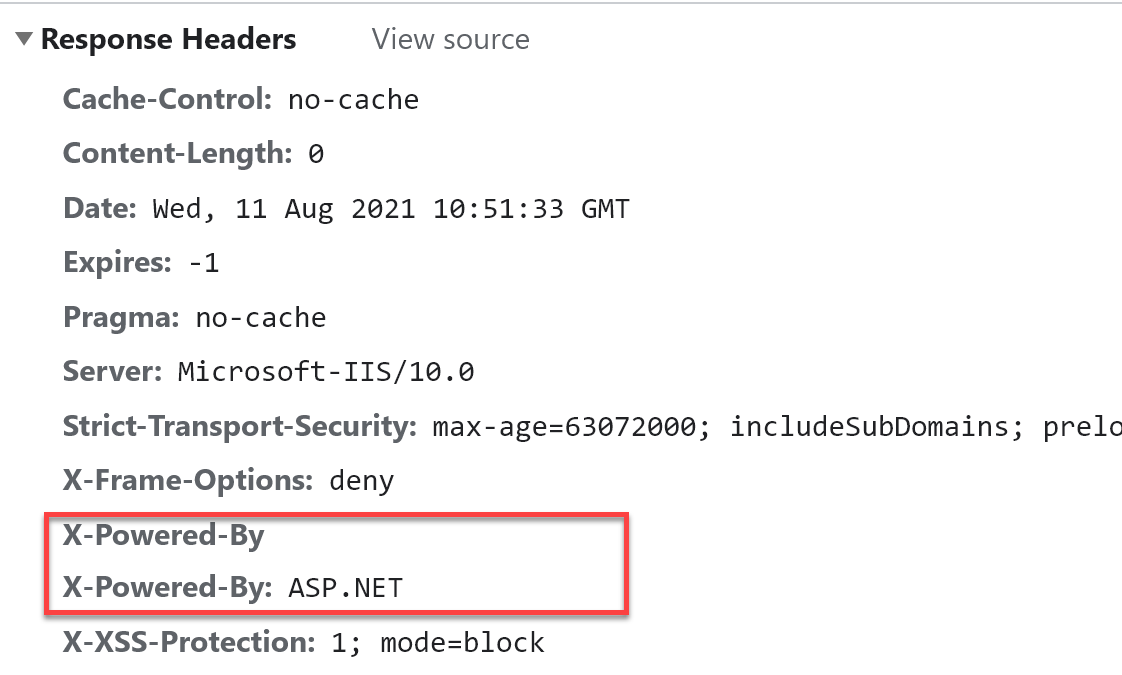
Task: Click the no-cache value of Cache-Control
Action: tap(353, 99)
